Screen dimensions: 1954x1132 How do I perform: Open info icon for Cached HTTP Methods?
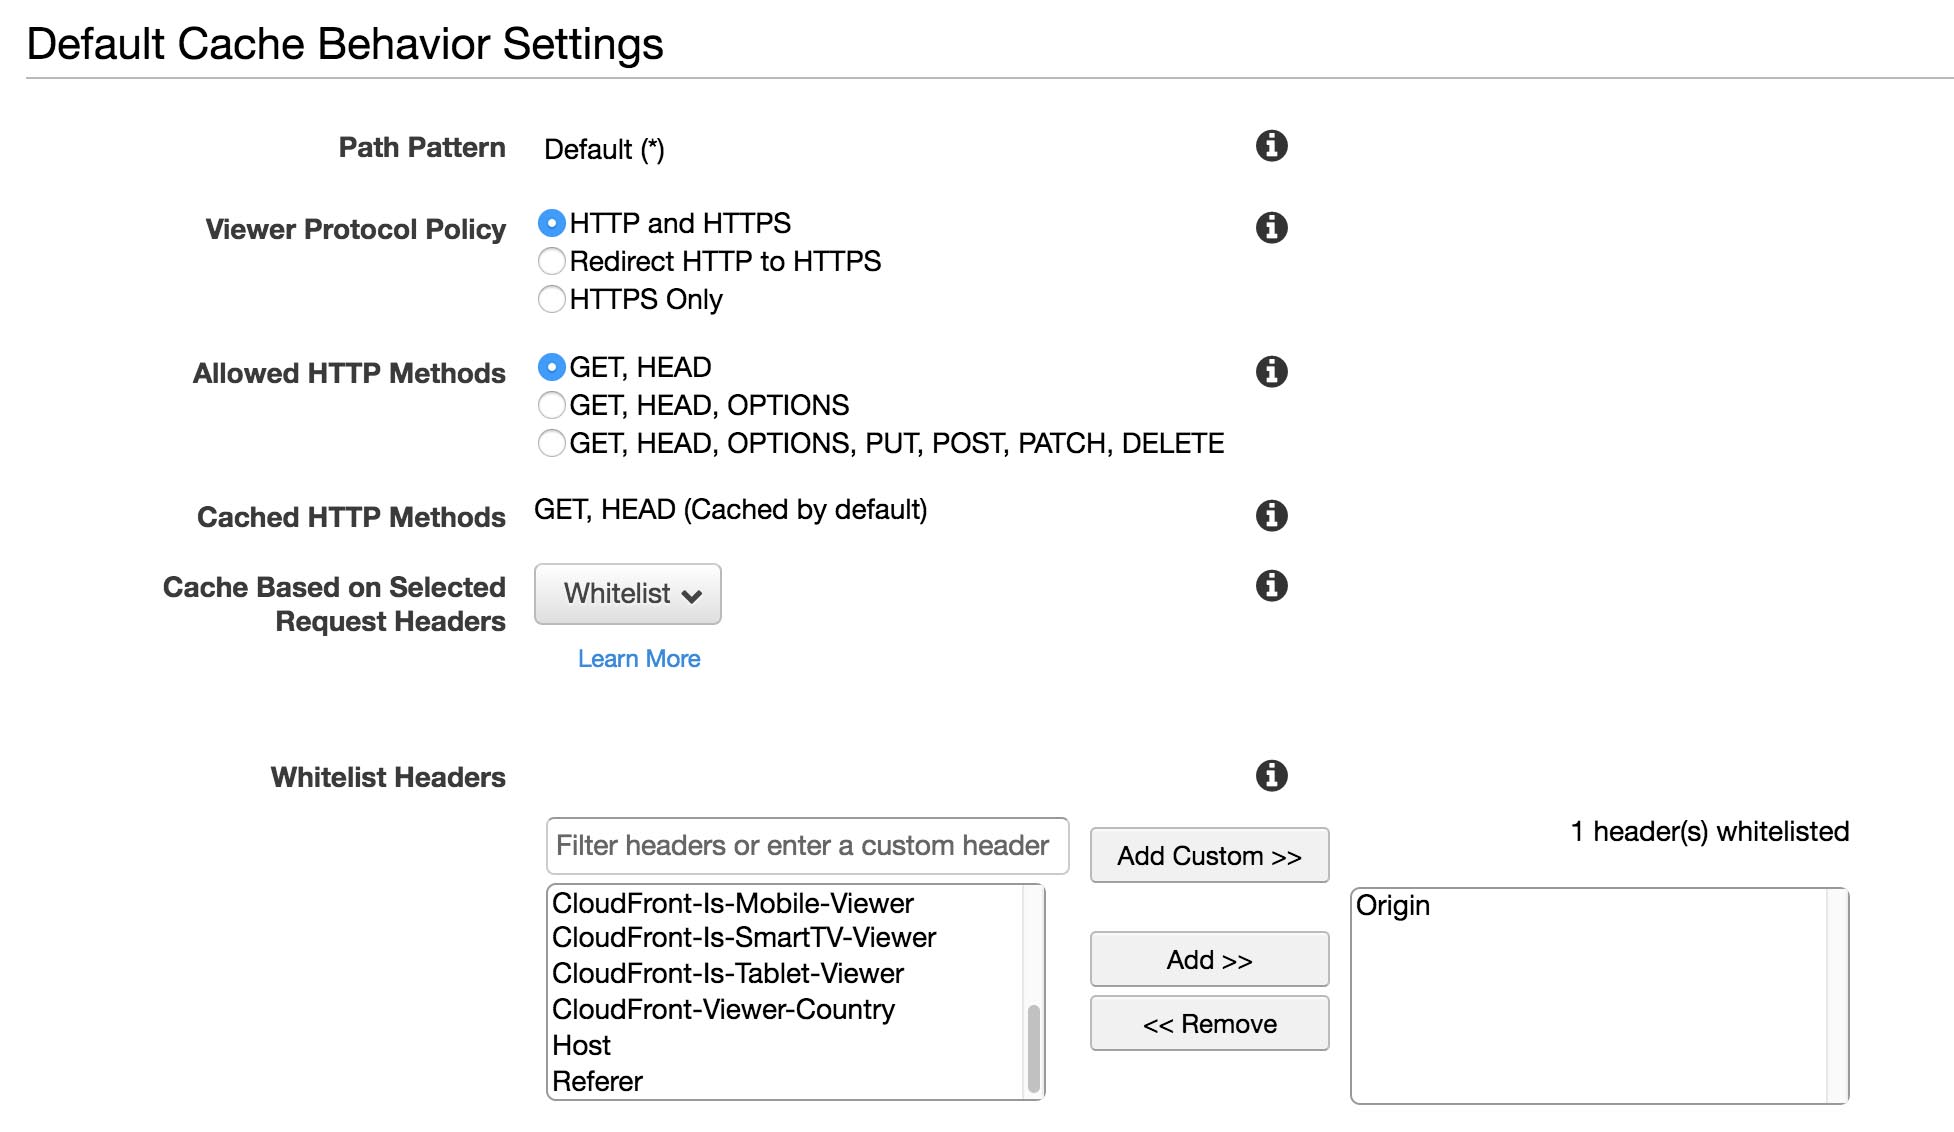[1271, 516]
